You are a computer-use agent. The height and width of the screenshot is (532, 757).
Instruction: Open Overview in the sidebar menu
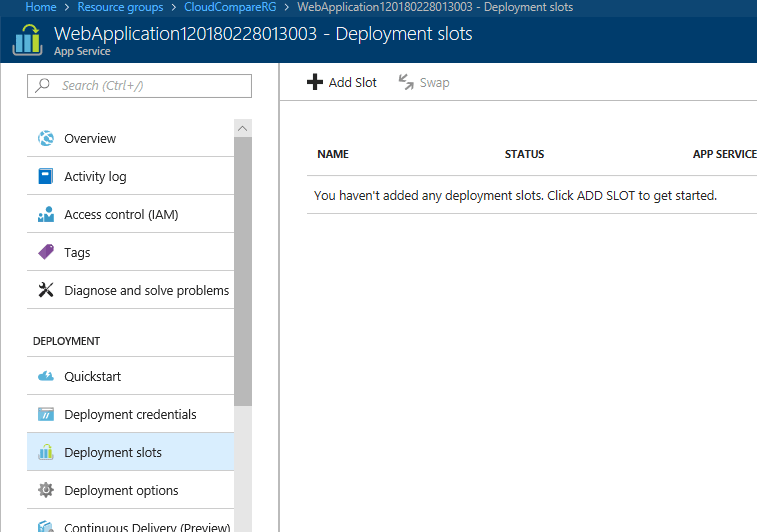pyautogui.click(x=130, y=139)
